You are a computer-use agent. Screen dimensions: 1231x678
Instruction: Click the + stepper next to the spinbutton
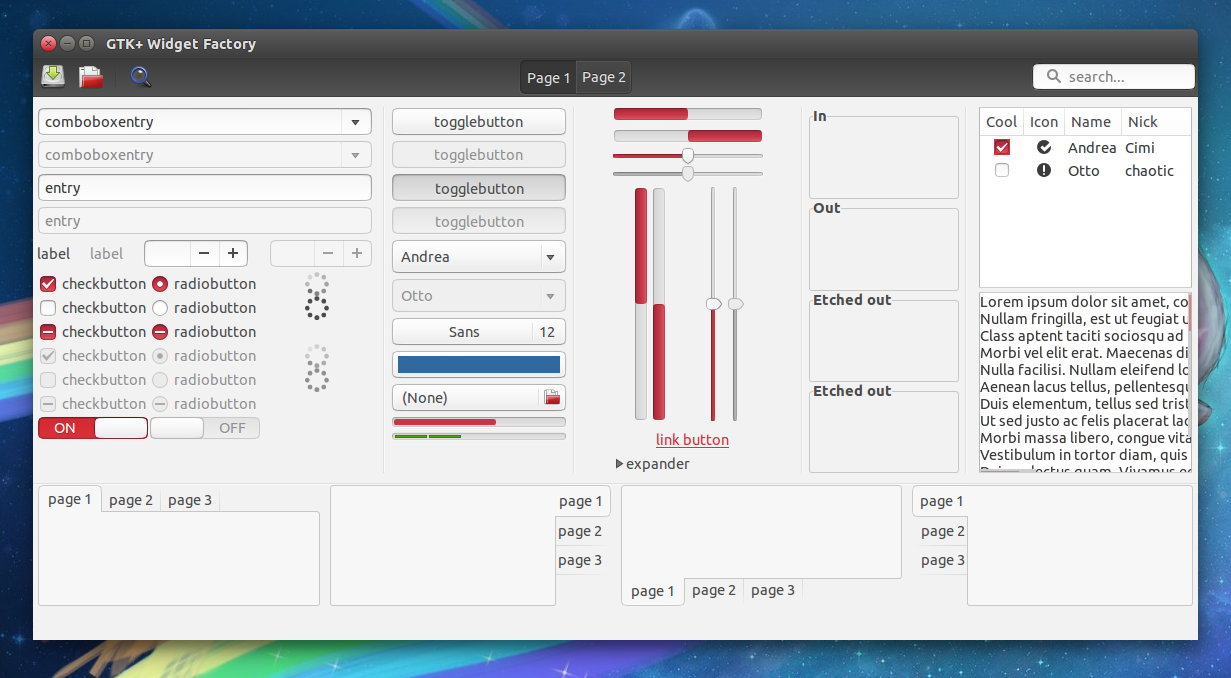(x=232, y=253)
